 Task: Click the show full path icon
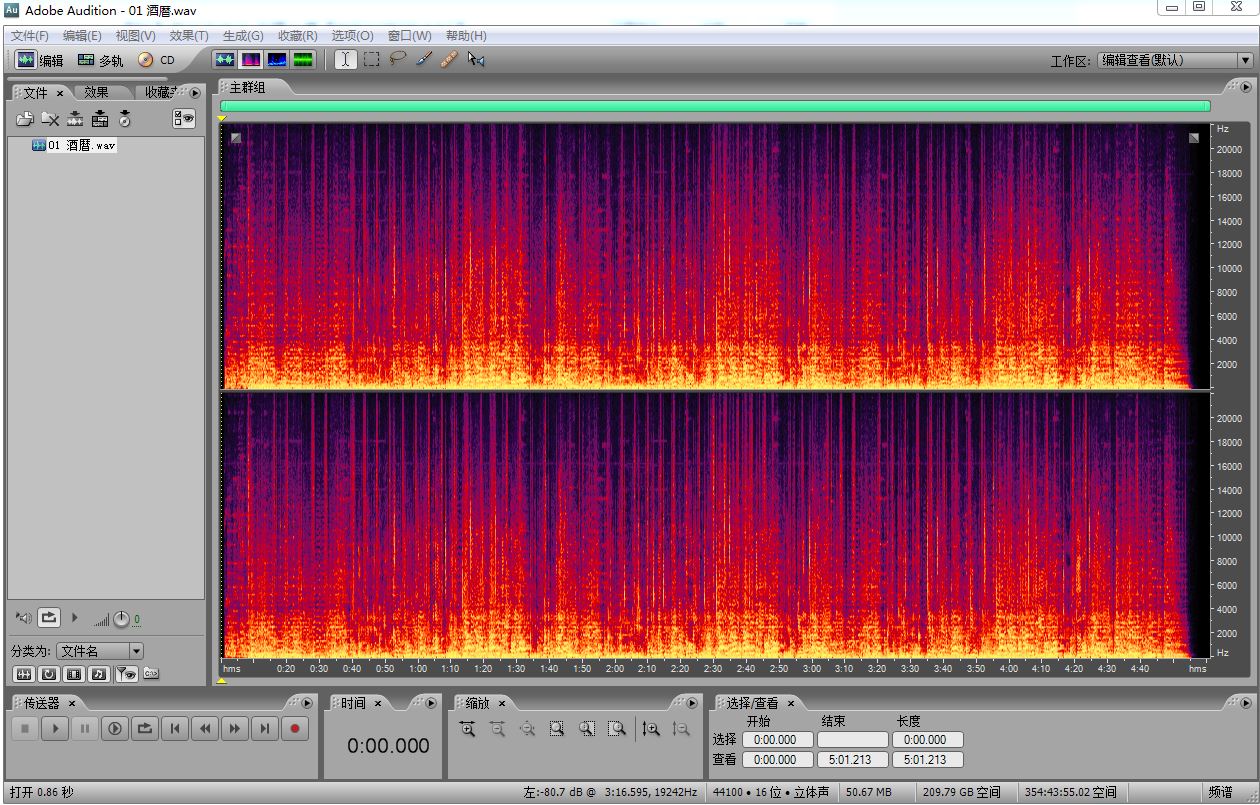click(151, 674)
